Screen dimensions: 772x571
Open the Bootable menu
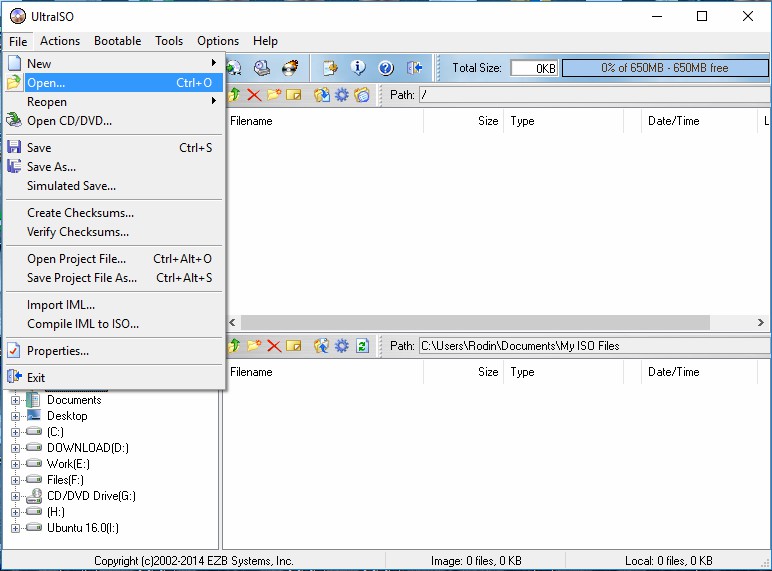(118, 41)
